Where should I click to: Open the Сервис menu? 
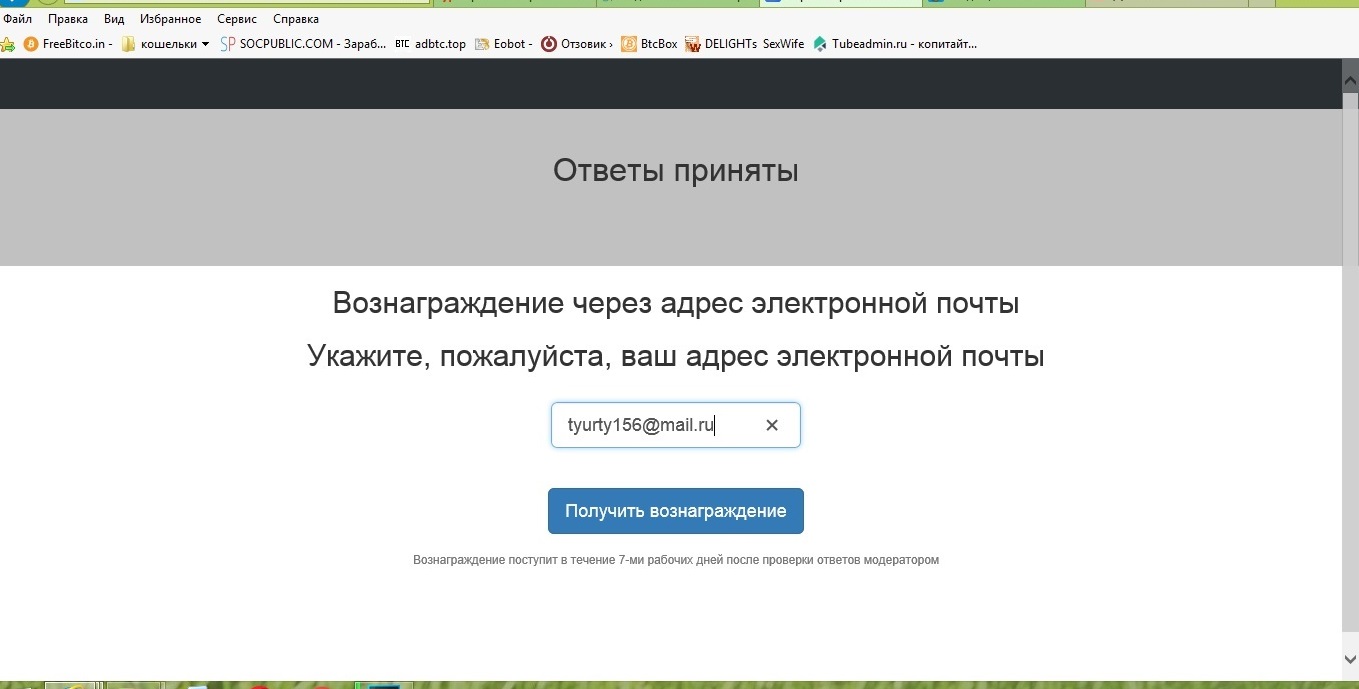tap(237, 19)
